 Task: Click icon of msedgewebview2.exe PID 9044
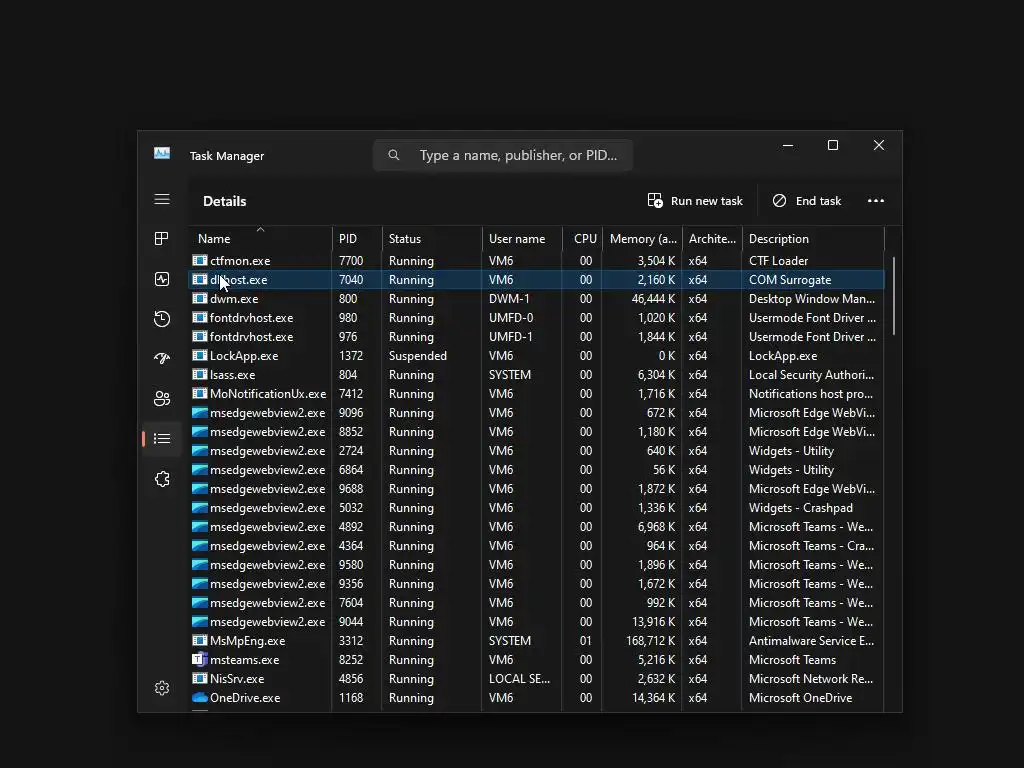[x=200, y=622]
